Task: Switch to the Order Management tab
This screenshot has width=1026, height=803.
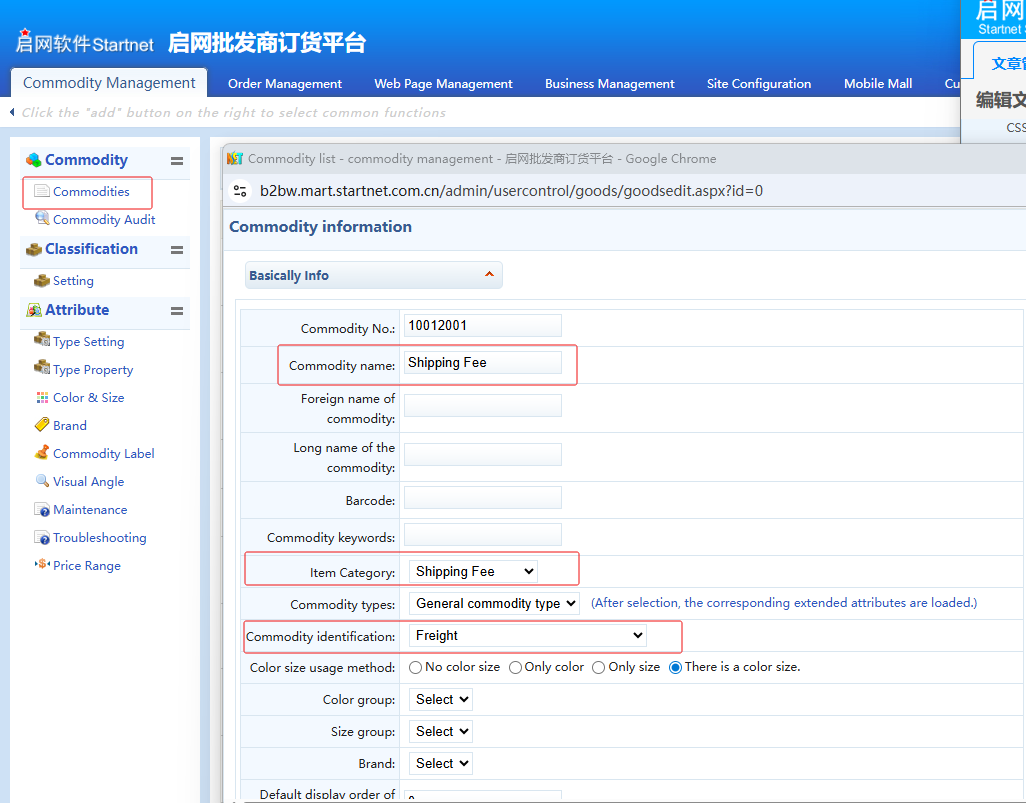Action: click(284, 84)
